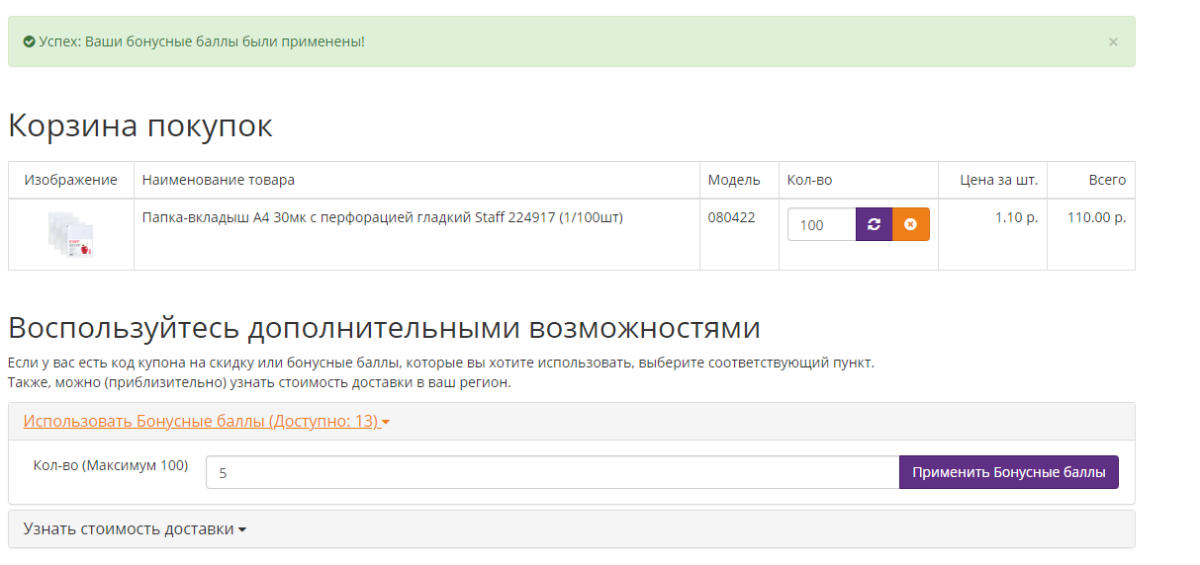Select the total 110.00 р.

click(x=1097, y=217)
